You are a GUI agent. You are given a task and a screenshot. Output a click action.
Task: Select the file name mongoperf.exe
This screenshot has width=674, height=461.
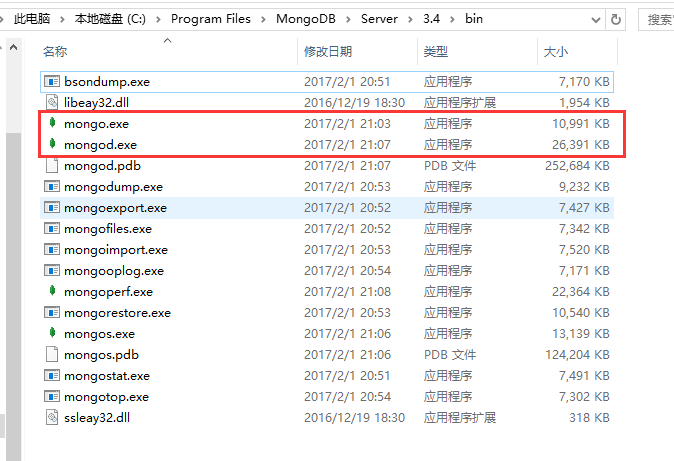[x=108, y=292]
